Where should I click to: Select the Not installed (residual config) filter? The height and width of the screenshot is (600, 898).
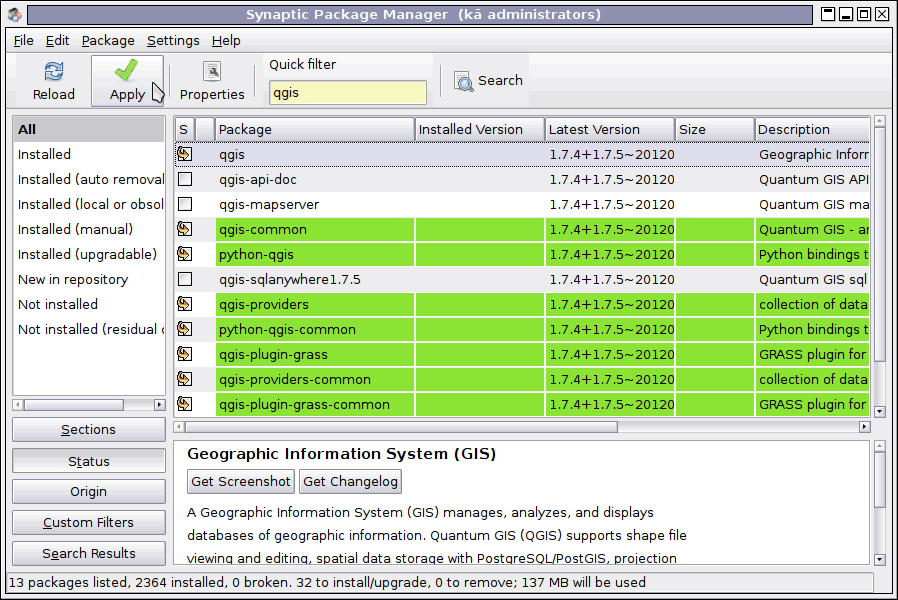(89, 329)
